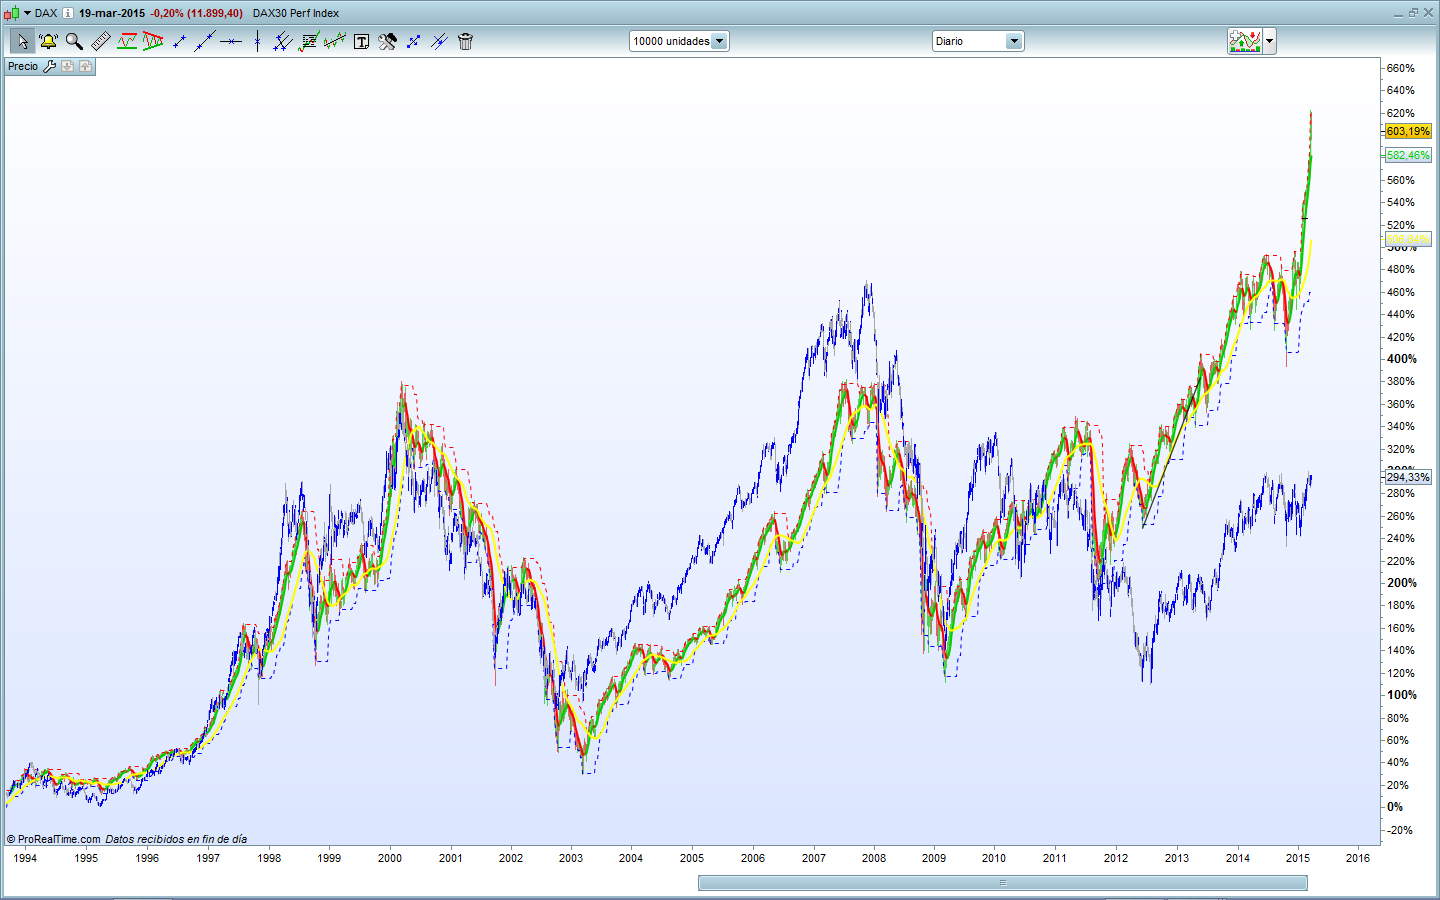Select the arrow cursor tool
1440x900 pixels.
click(x=22, y=41)
